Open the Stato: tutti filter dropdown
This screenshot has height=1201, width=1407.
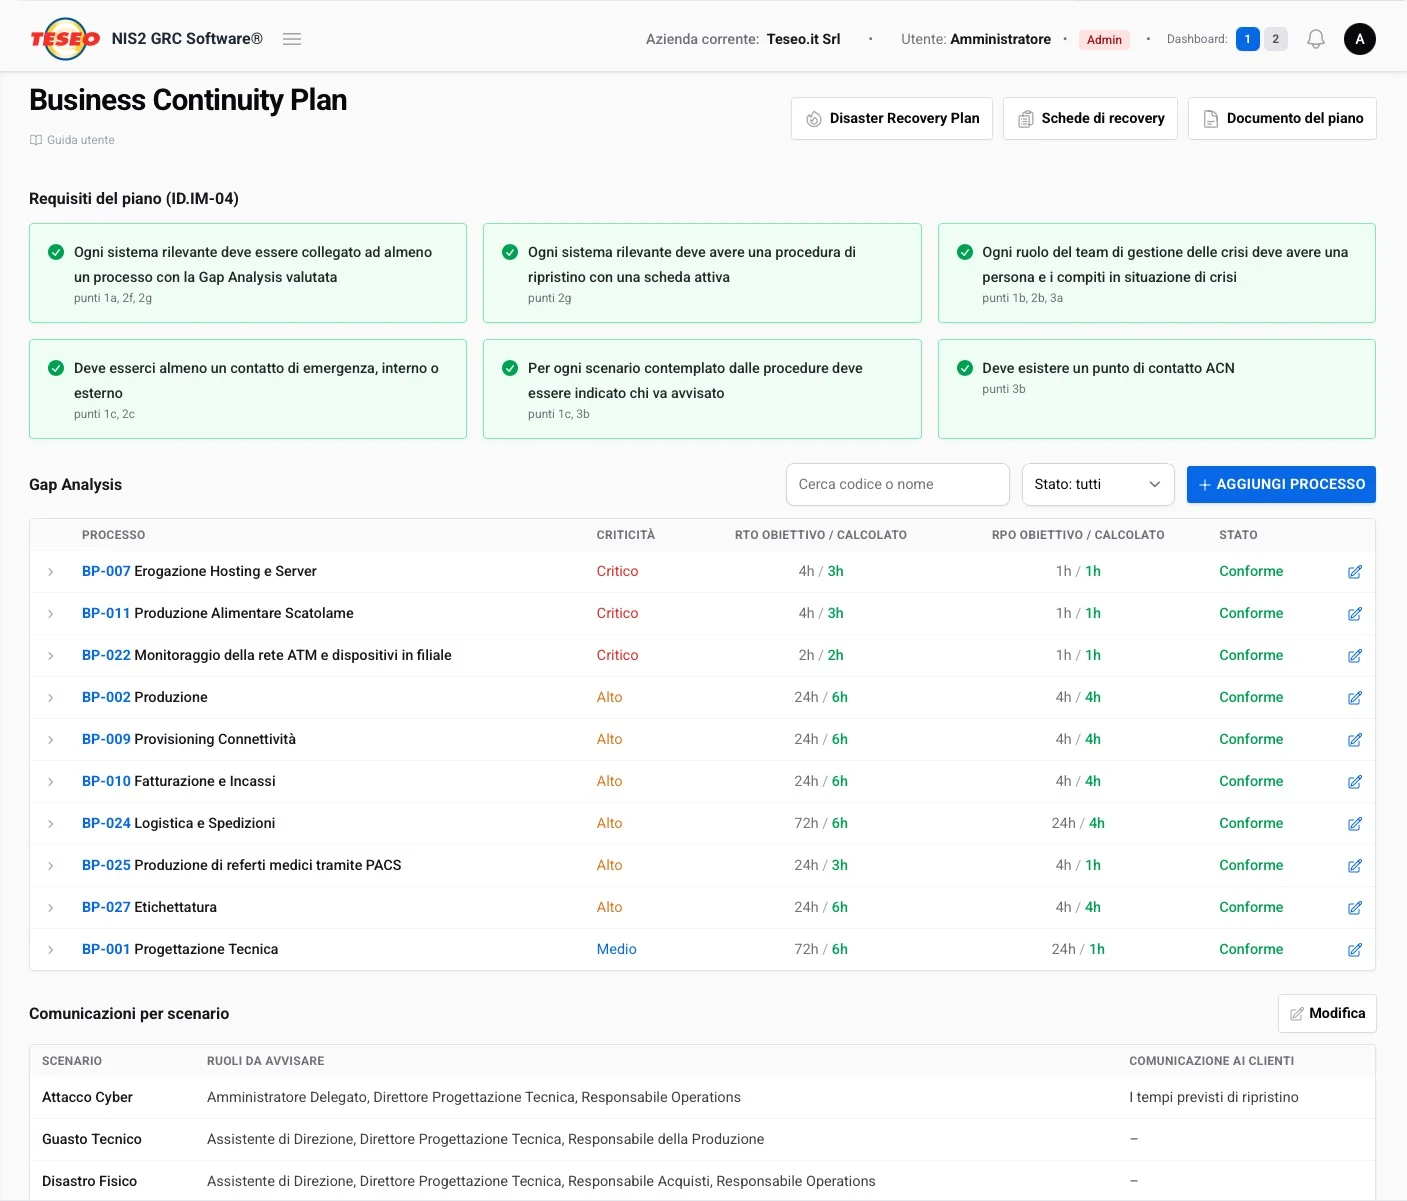click(x=1098, y=484)
